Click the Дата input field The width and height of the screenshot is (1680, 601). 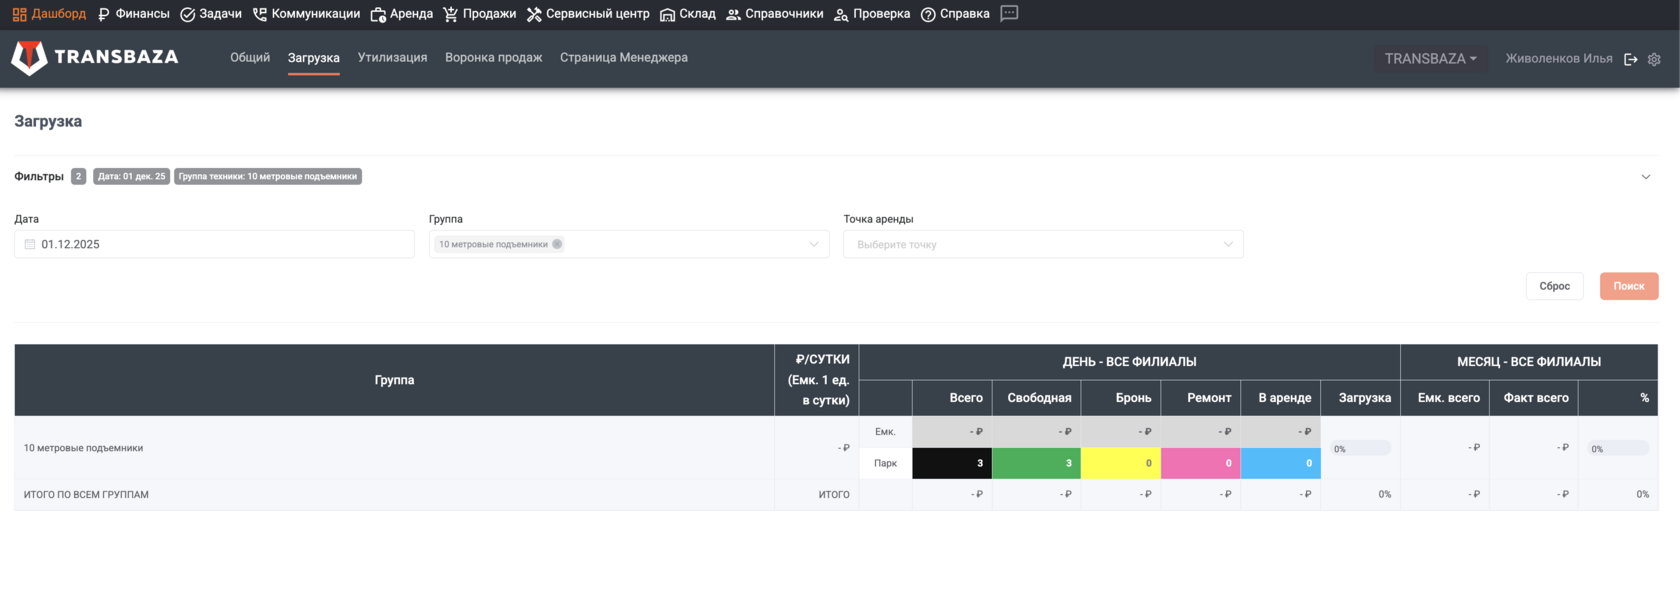coord(214,244)
